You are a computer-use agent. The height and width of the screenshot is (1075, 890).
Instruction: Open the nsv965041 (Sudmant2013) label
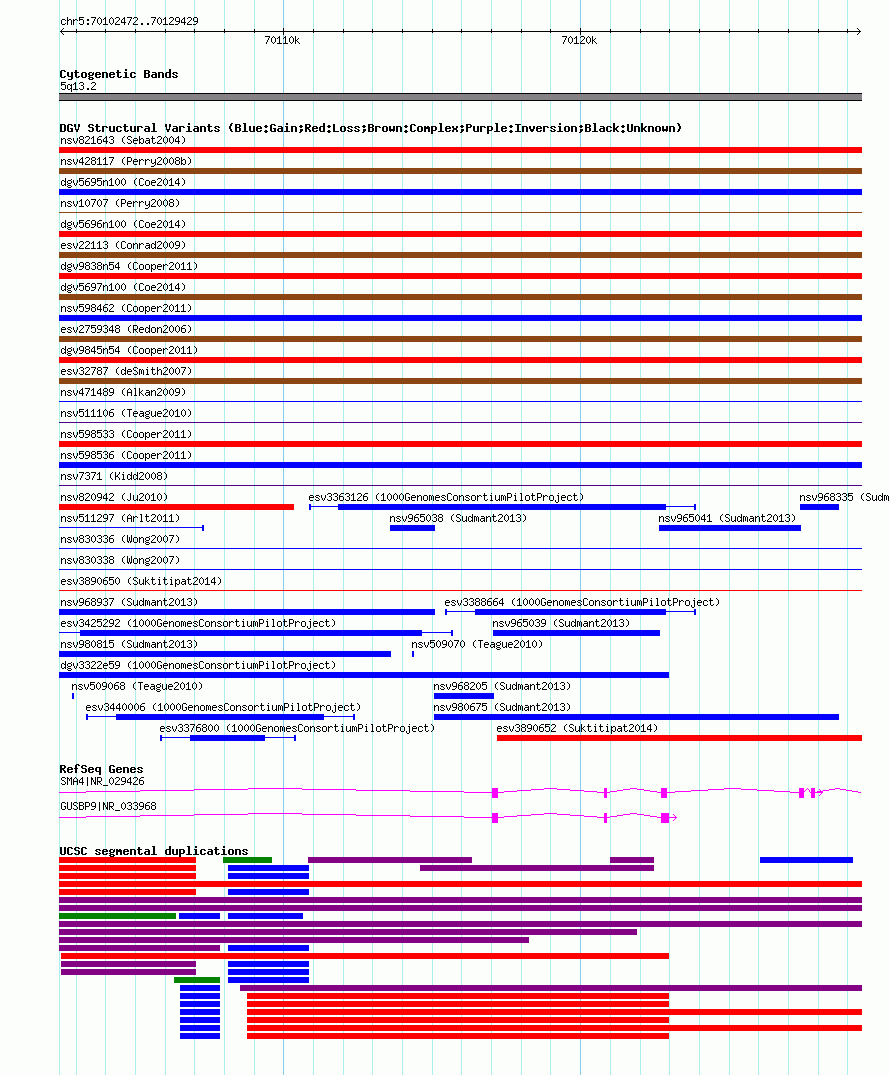727,518
